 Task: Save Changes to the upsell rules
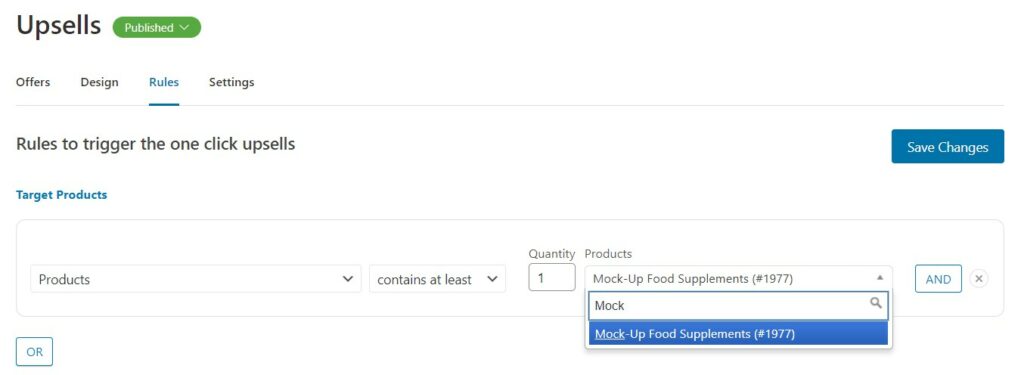947,146
